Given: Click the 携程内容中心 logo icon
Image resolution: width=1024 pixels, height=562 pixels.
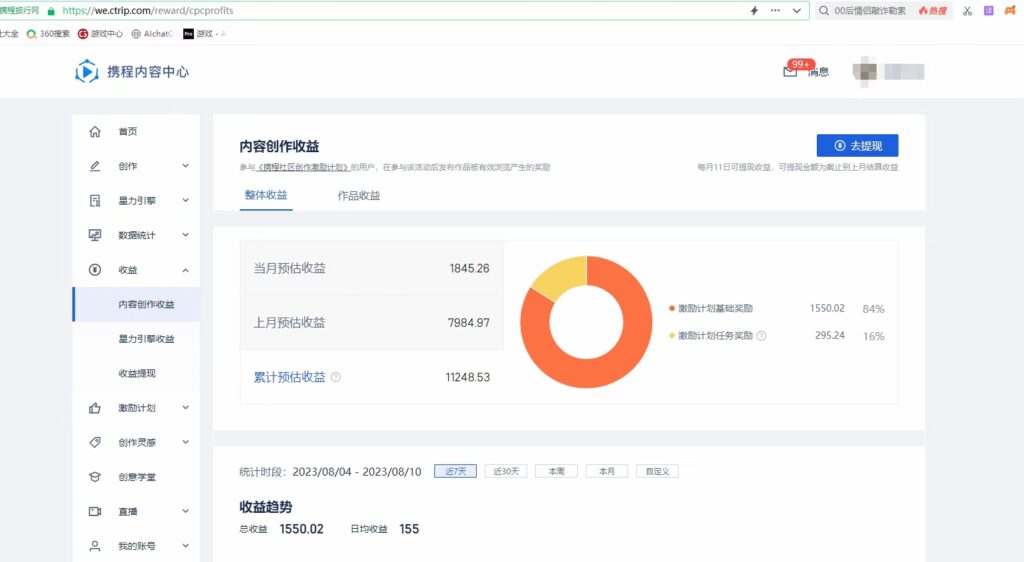Looking at the screenshot, I should point(87,71).
